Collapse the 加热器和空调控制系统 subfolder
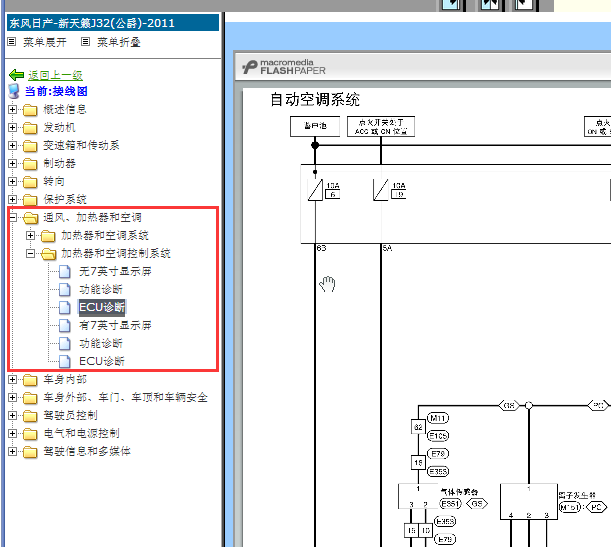Image resolution: width=611 pixels, height=547 pixels. pos(30,253)
